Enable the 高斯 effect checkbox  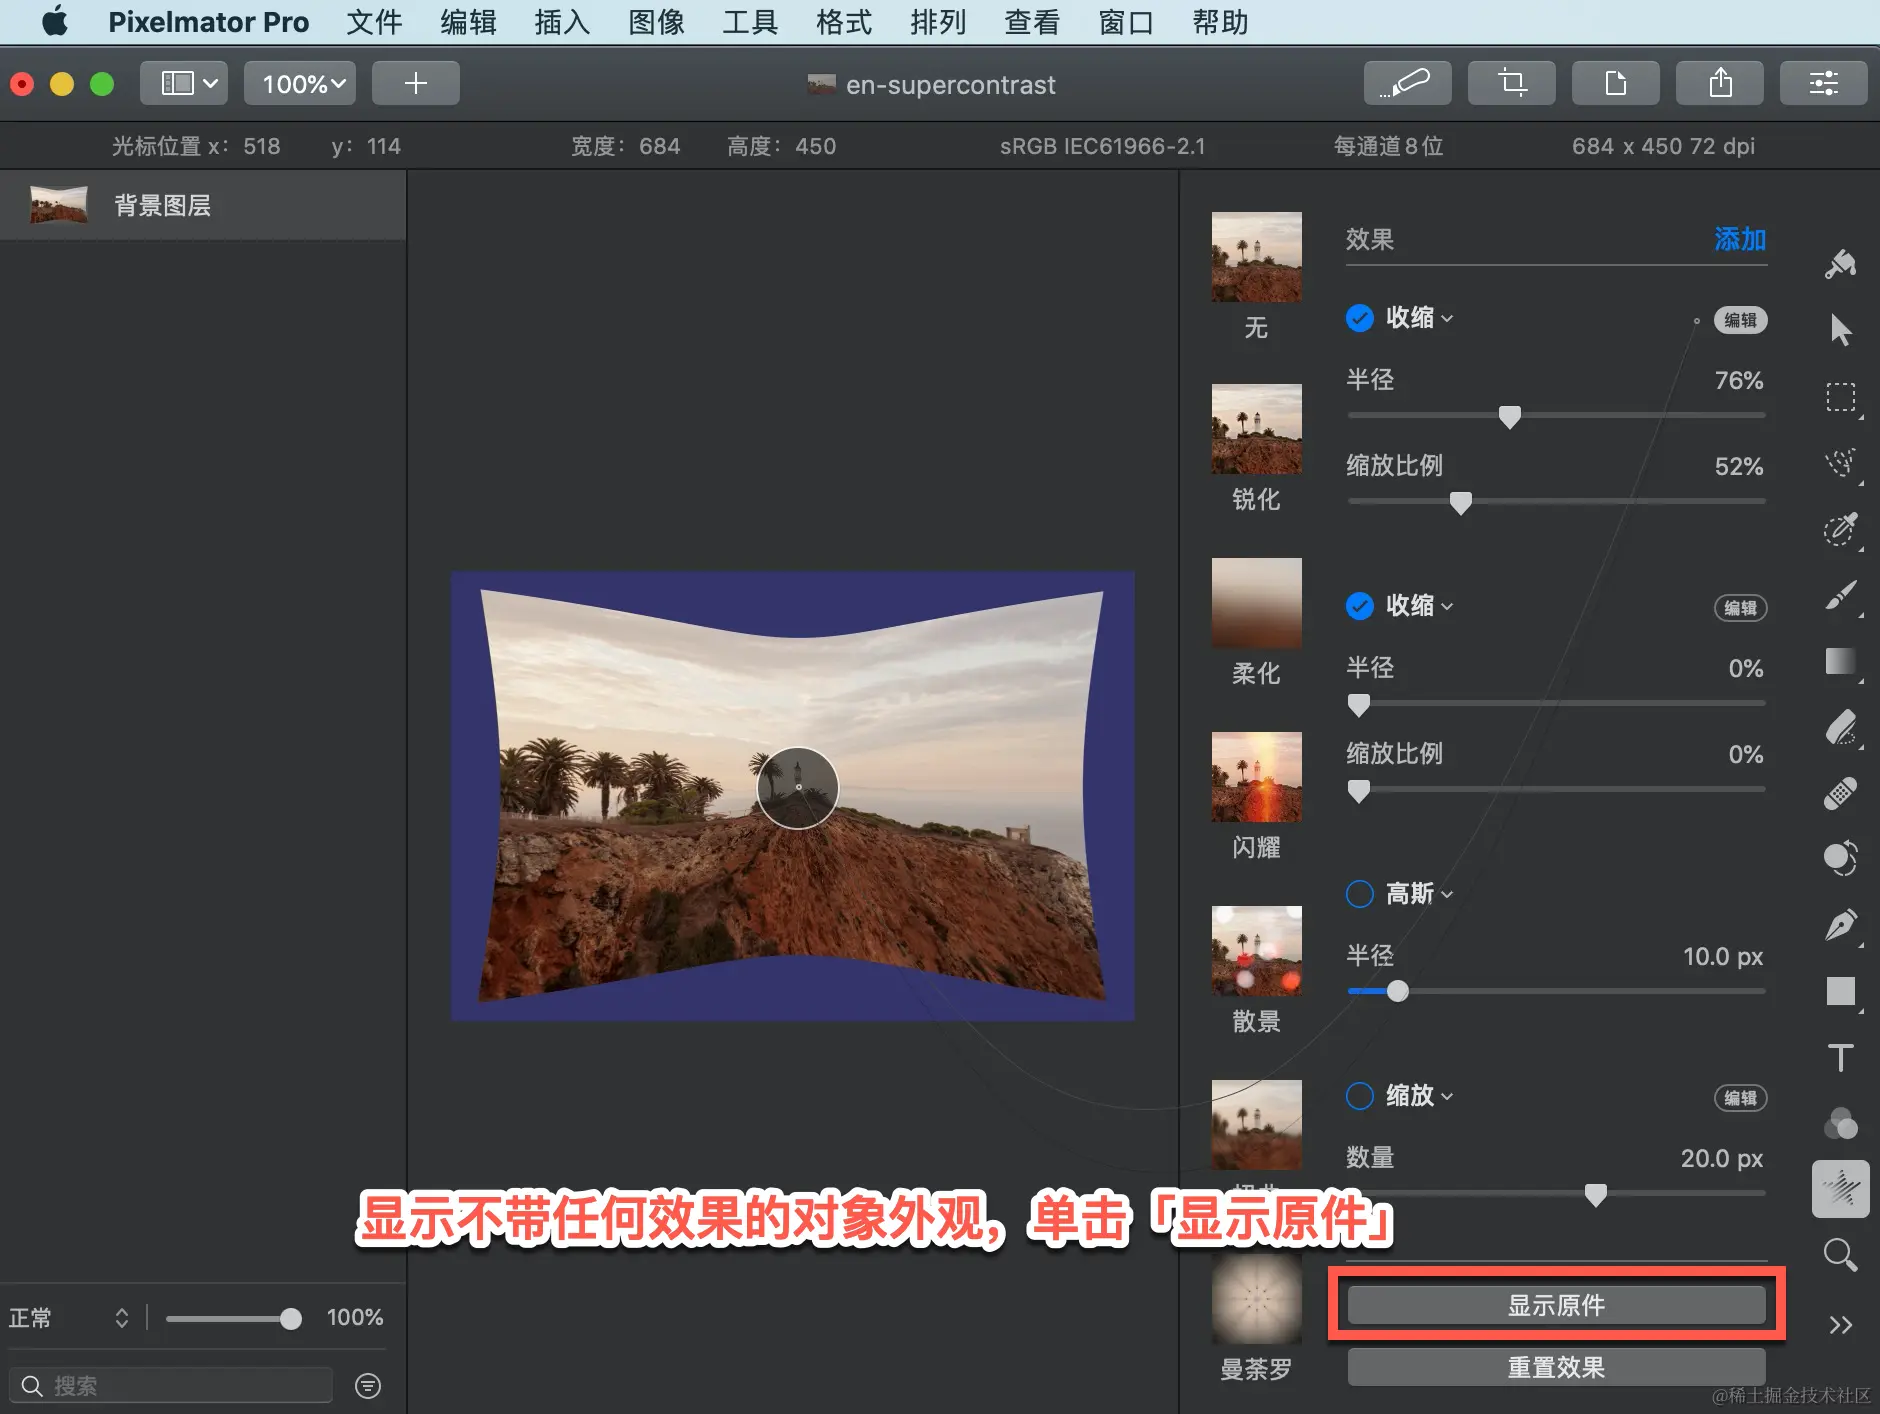point(1359,894)
